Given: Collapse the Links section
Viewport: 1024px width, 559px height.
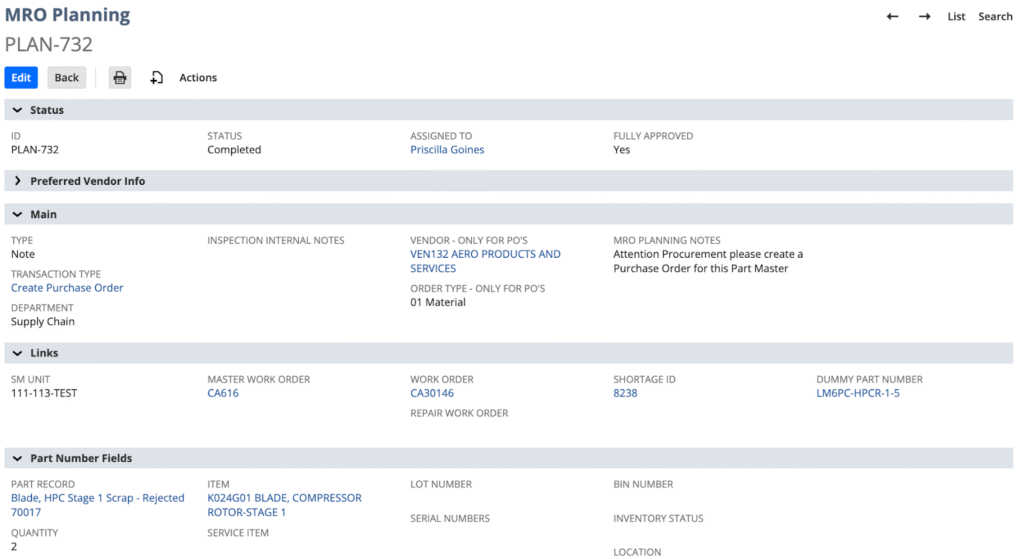Looking at the screenshot, I should point(17,353).
